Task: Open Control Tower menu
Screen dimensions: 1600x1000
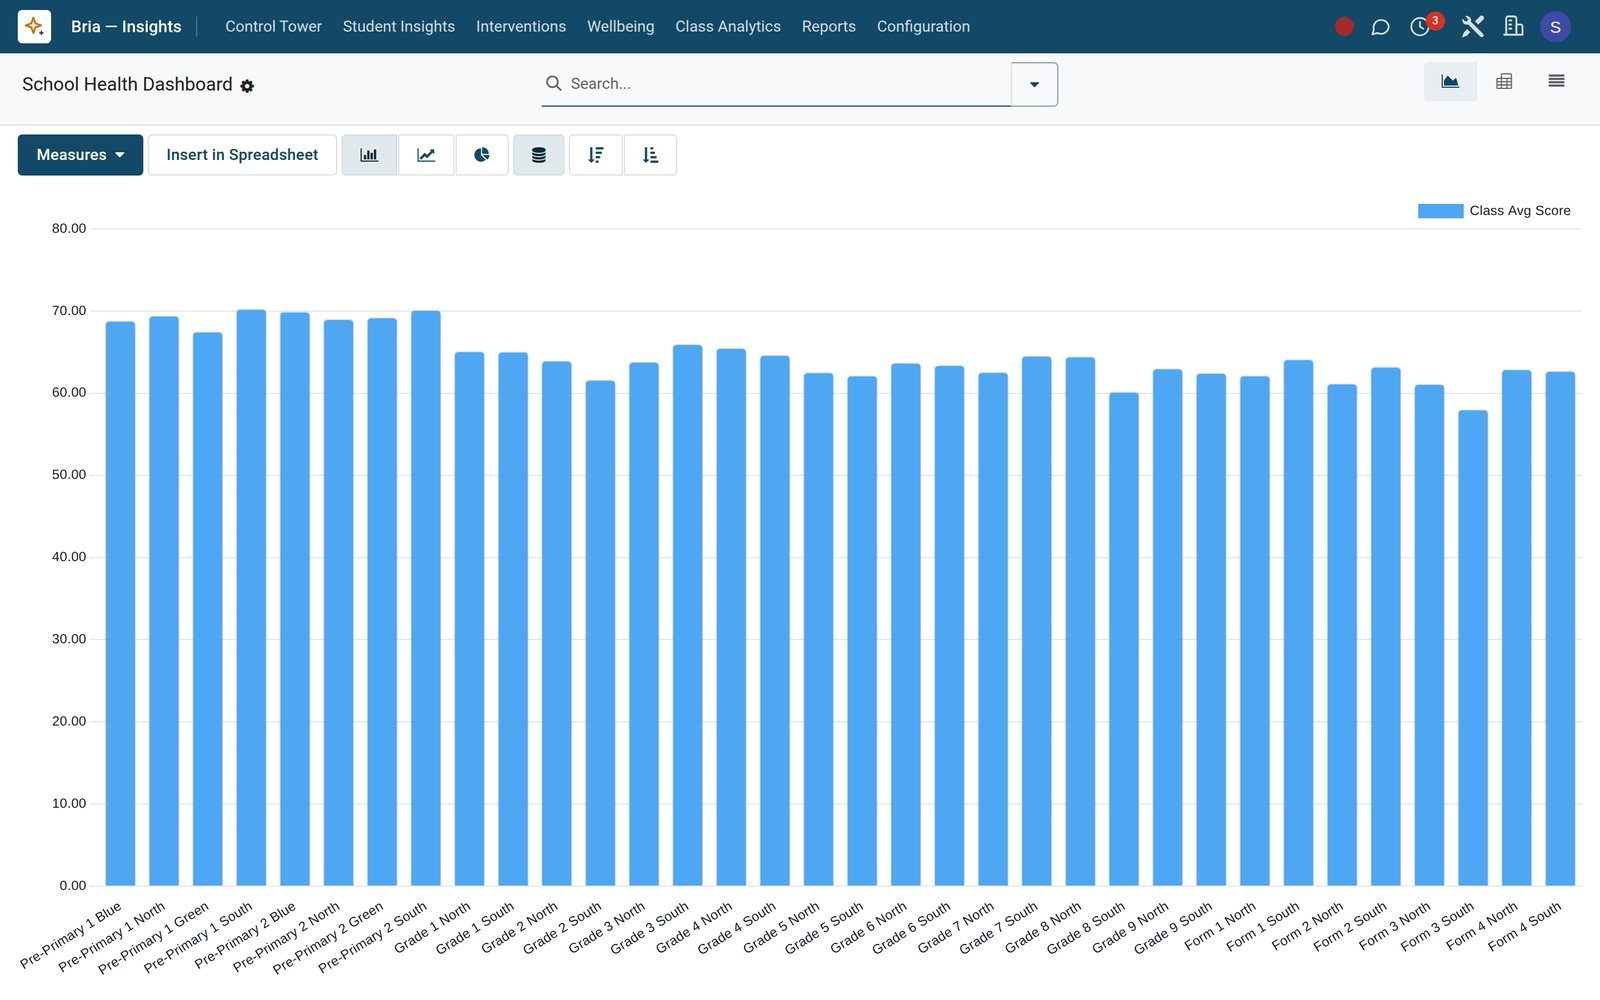Action: pos(273,27)
